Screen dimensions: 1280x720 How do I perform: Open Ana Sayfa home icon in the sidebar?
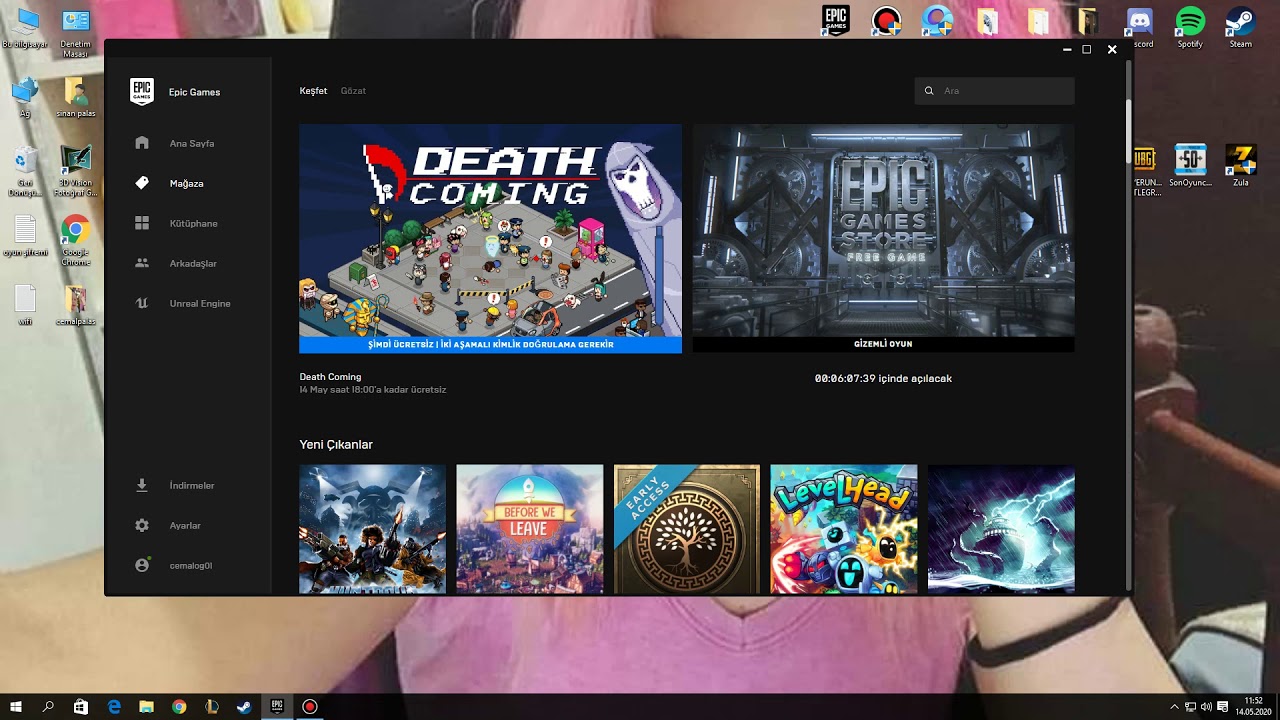142,143
